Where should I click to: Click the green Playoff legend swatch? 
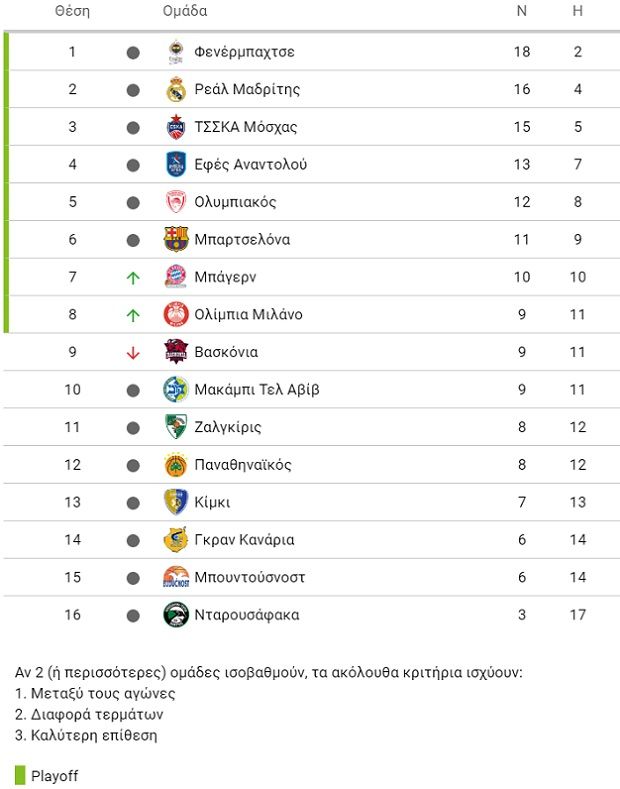(x=19, y=775)
